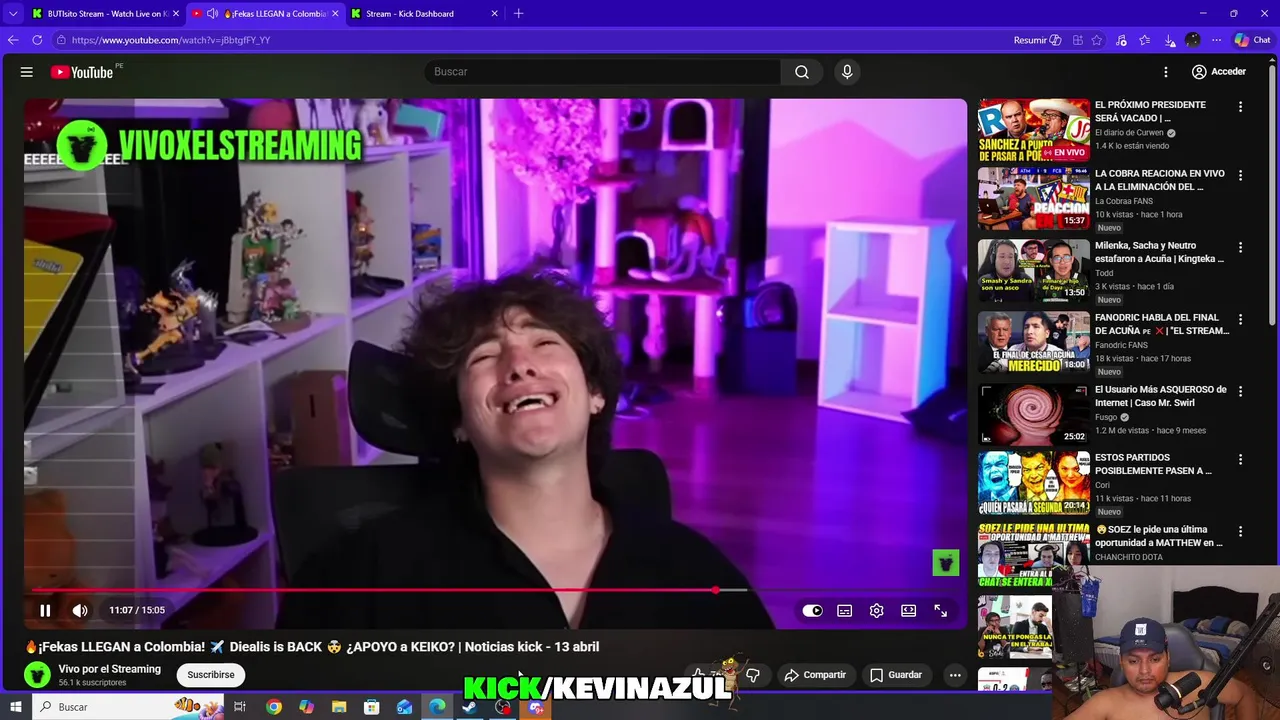This screenshot has width=1280, height=720.
Task: Save the video with Guardar
Action: click(x=896, y=675)
